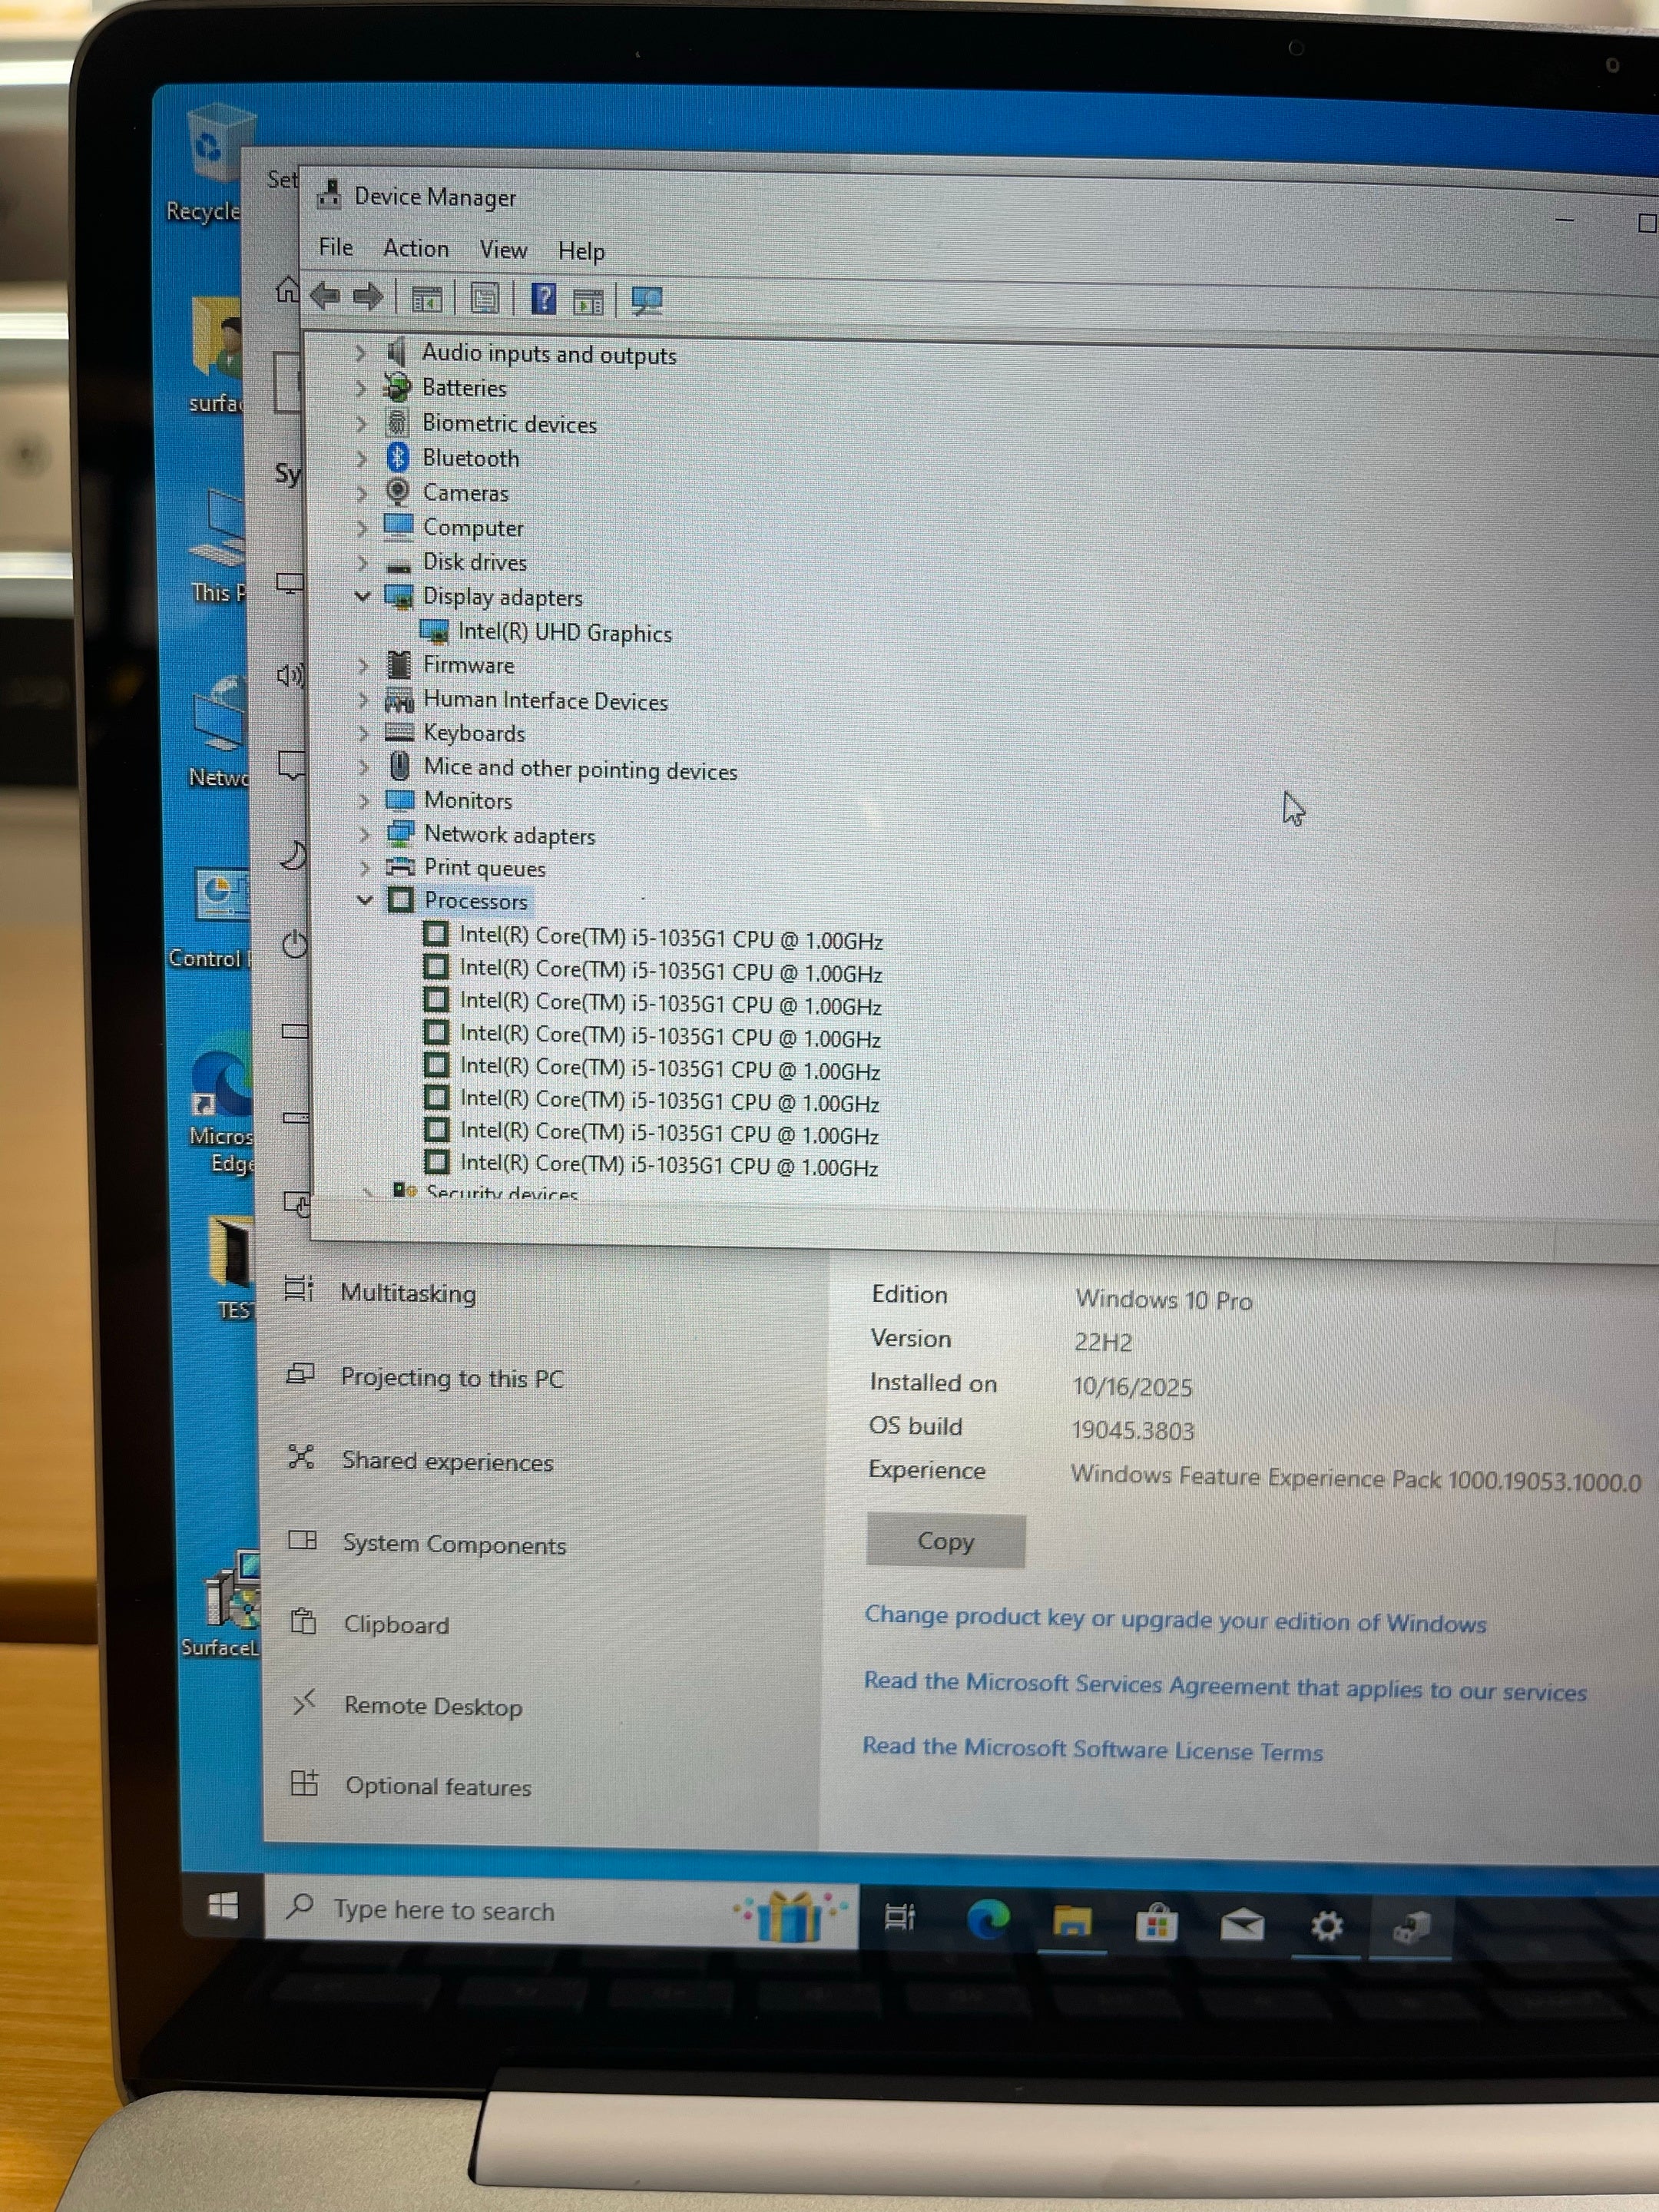
Task: Select System Components in Settings sidebar
Action: click(454, 1544)
